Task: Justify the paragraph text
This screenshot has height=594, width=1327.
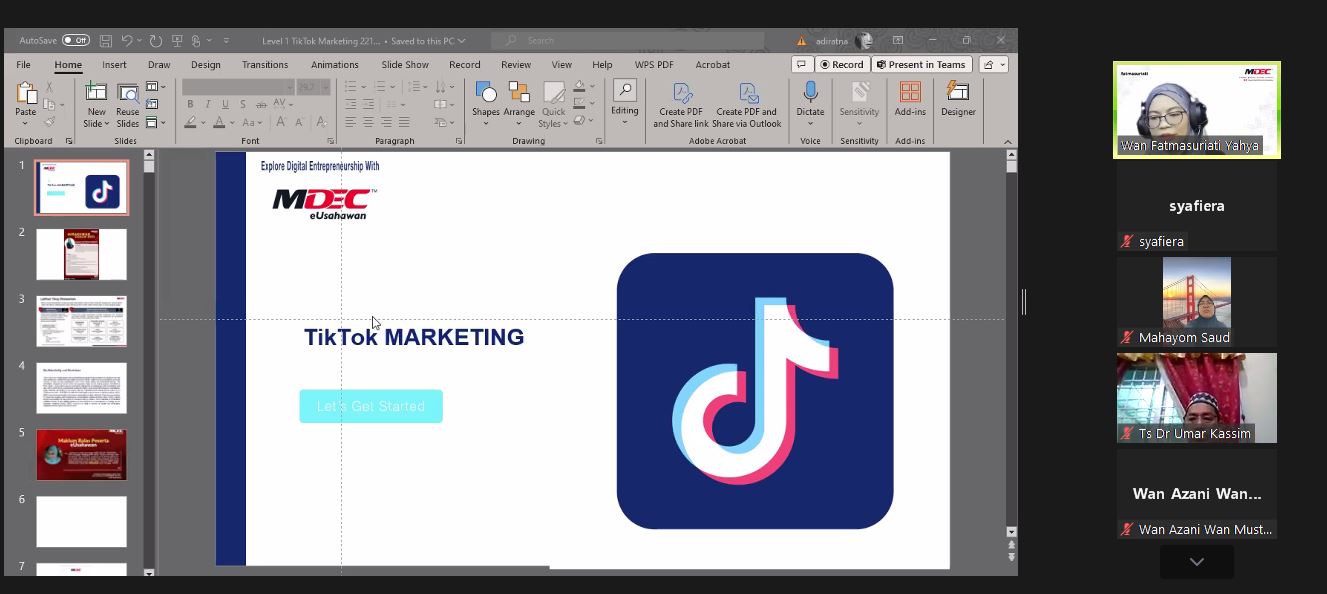Action: coord(404,122)
